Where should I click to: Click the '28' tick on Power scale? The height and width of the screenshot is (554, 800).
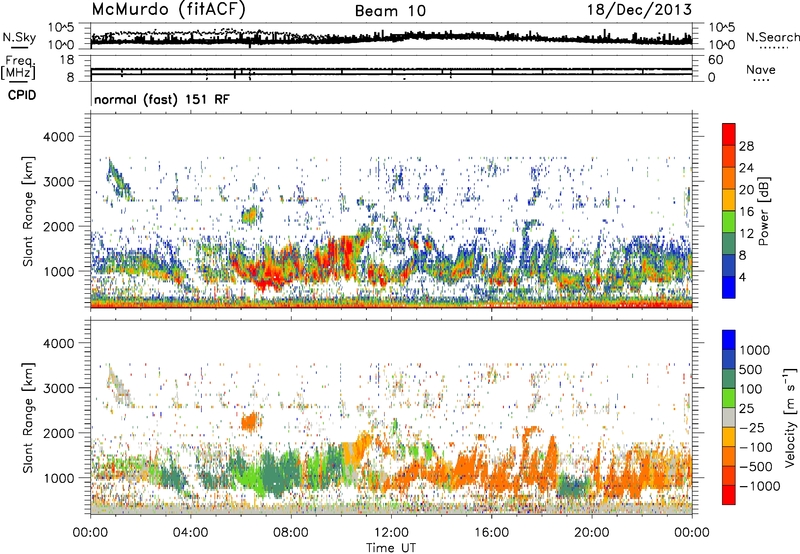point(746,146)
